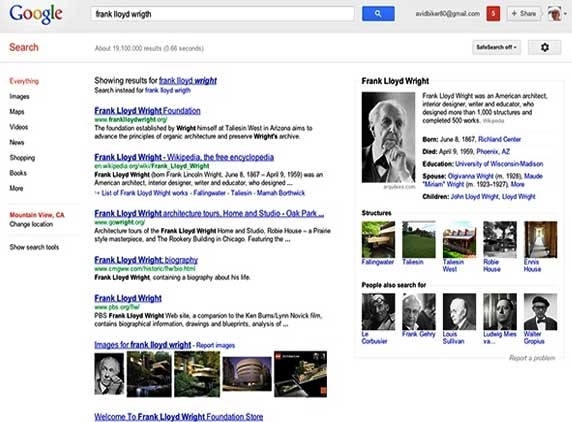572x422 pixels.
Task: Click the + Share button
Action: [523, 14]
